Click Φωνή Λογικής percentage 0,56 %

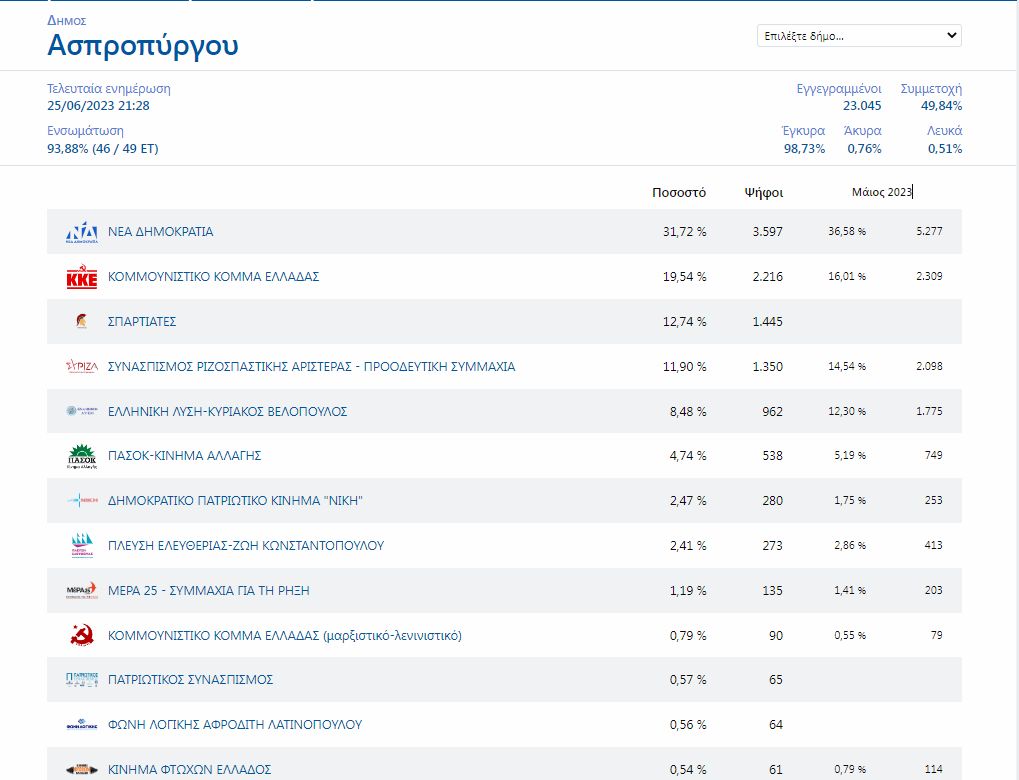click(x=688, y=725)
